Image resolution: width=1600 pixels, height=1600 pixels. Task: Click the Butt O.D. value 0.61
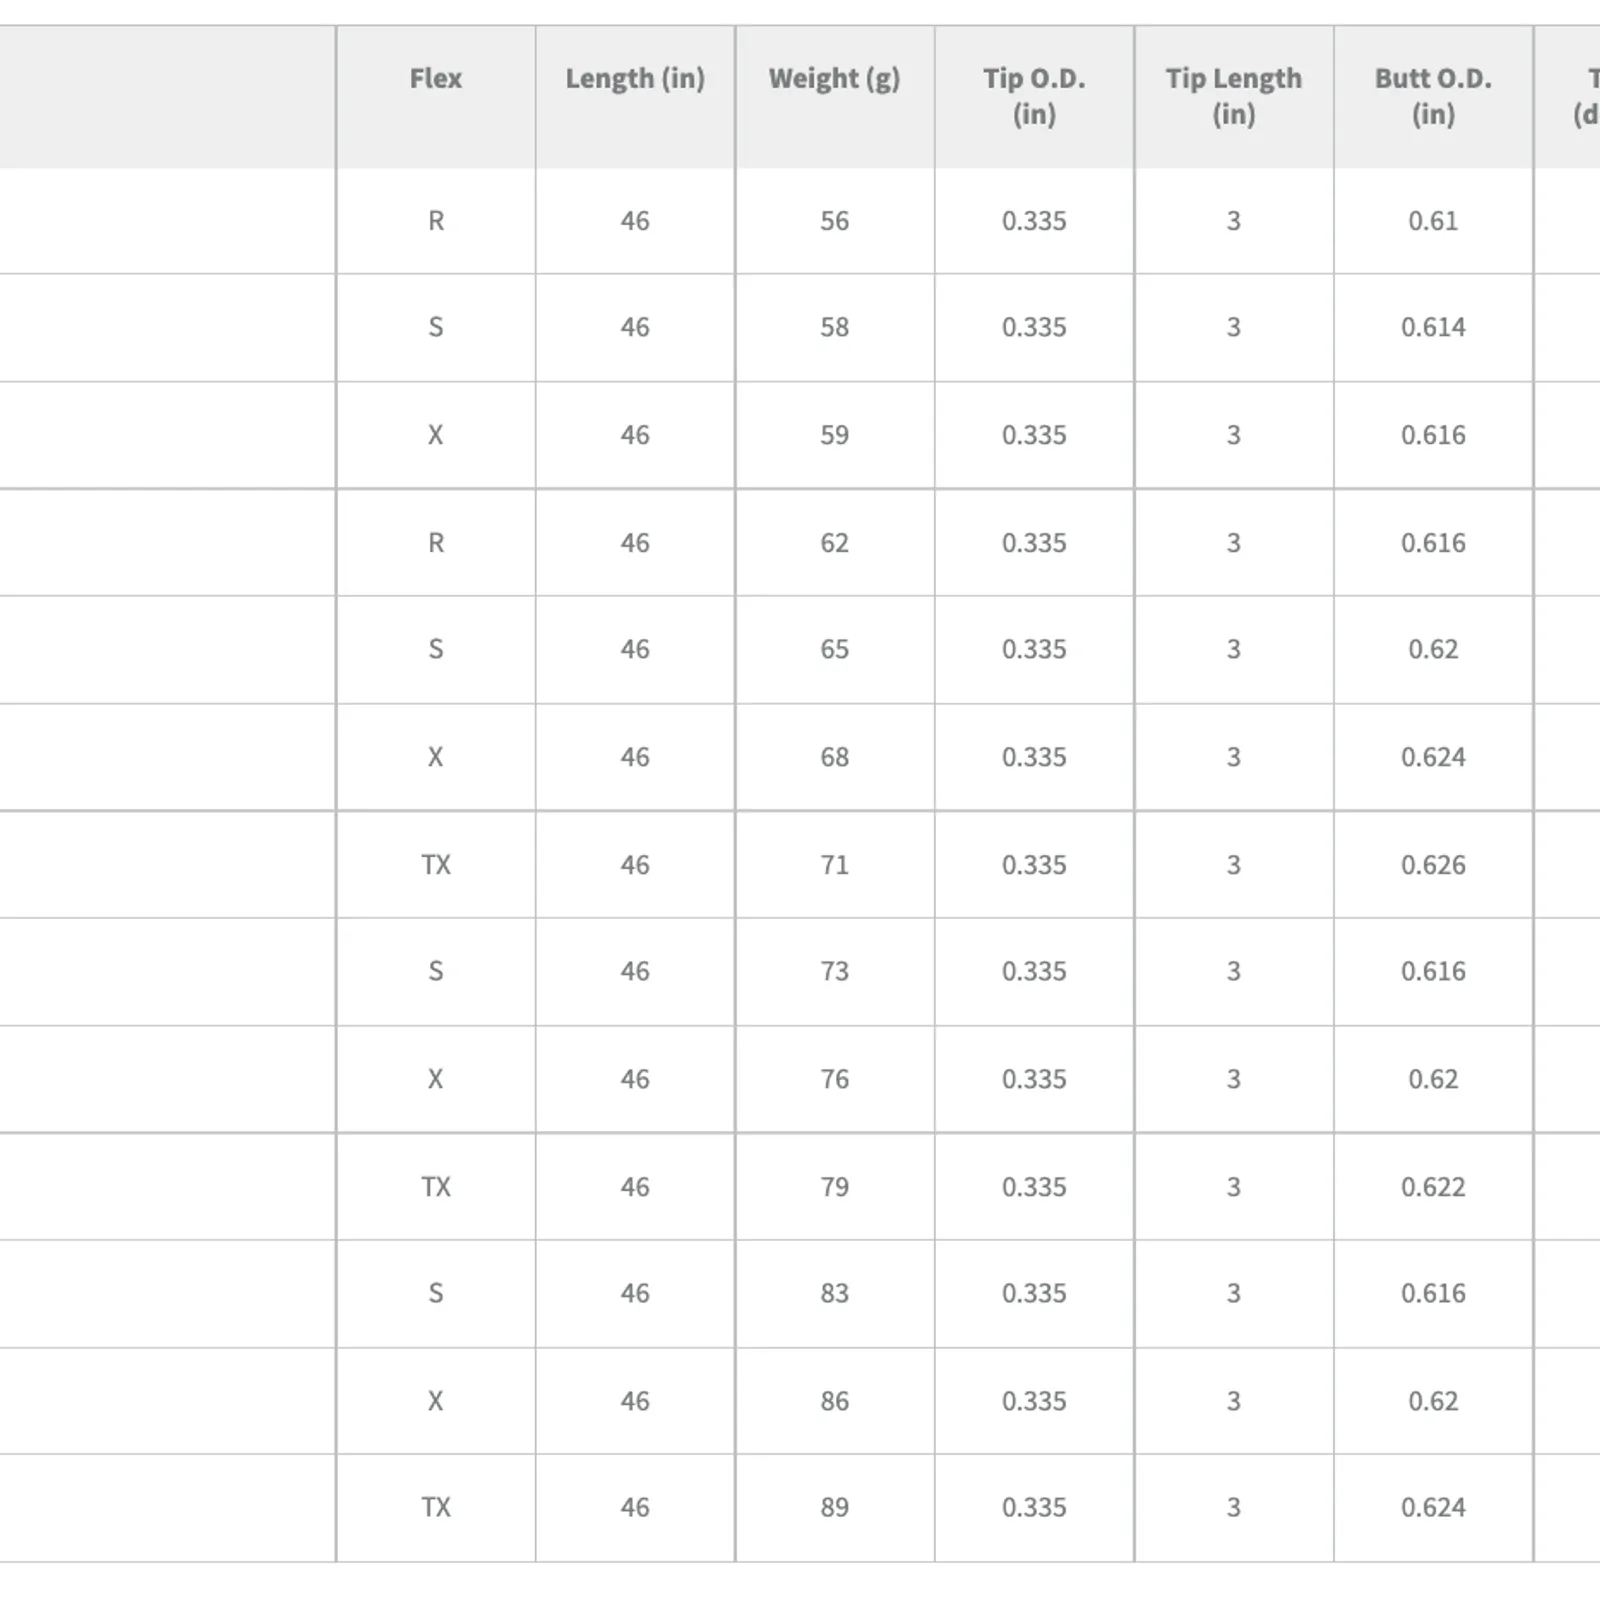1433,221
